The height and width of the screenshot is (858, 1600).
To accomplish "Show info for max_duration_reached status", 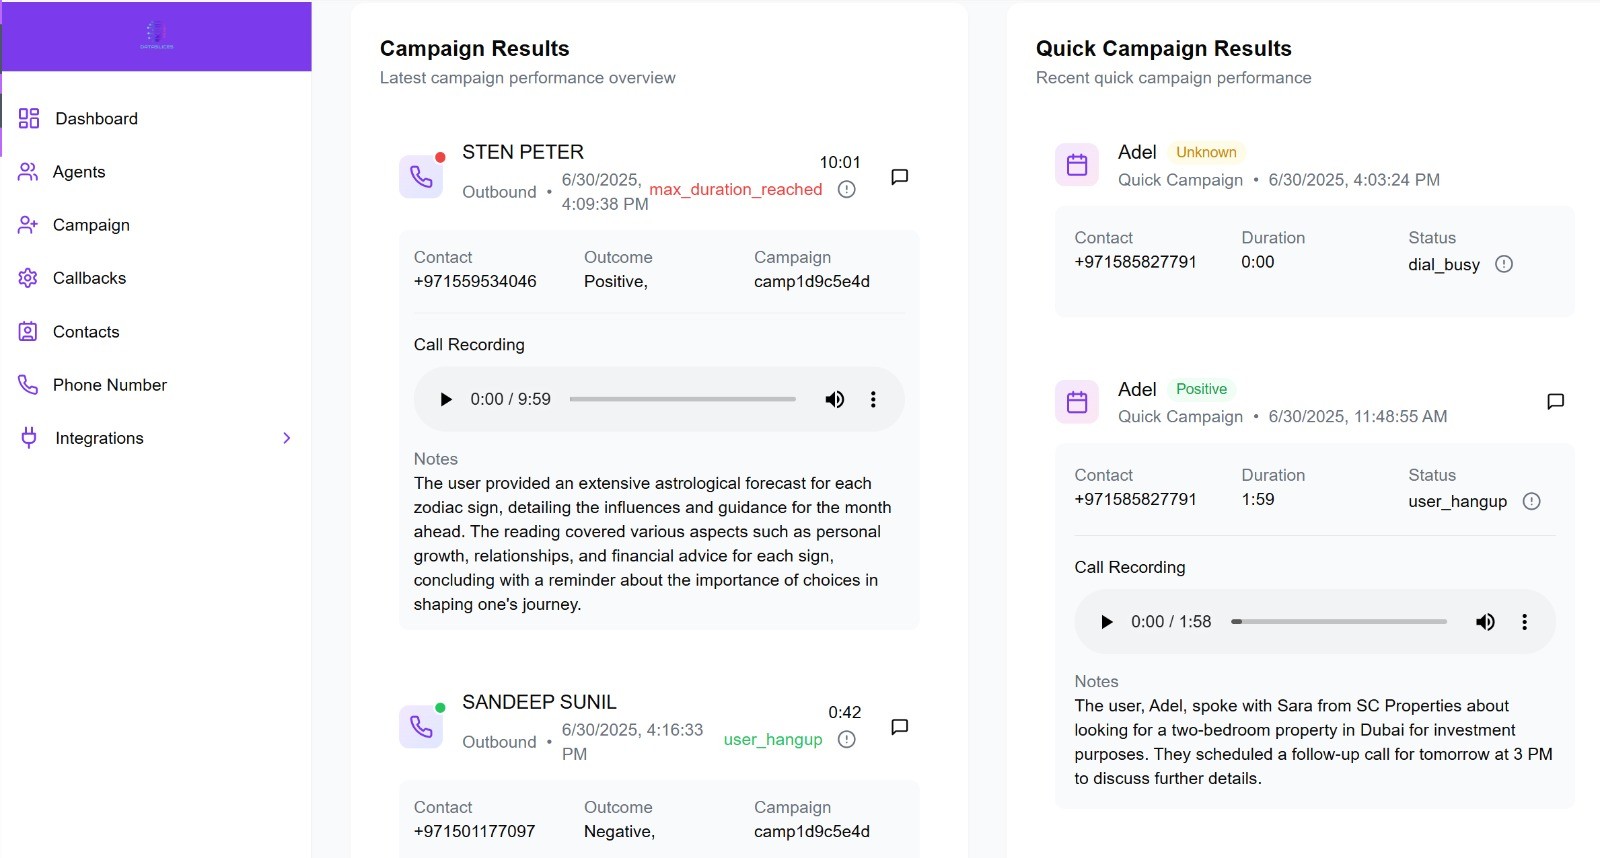I will pos(847,189).
